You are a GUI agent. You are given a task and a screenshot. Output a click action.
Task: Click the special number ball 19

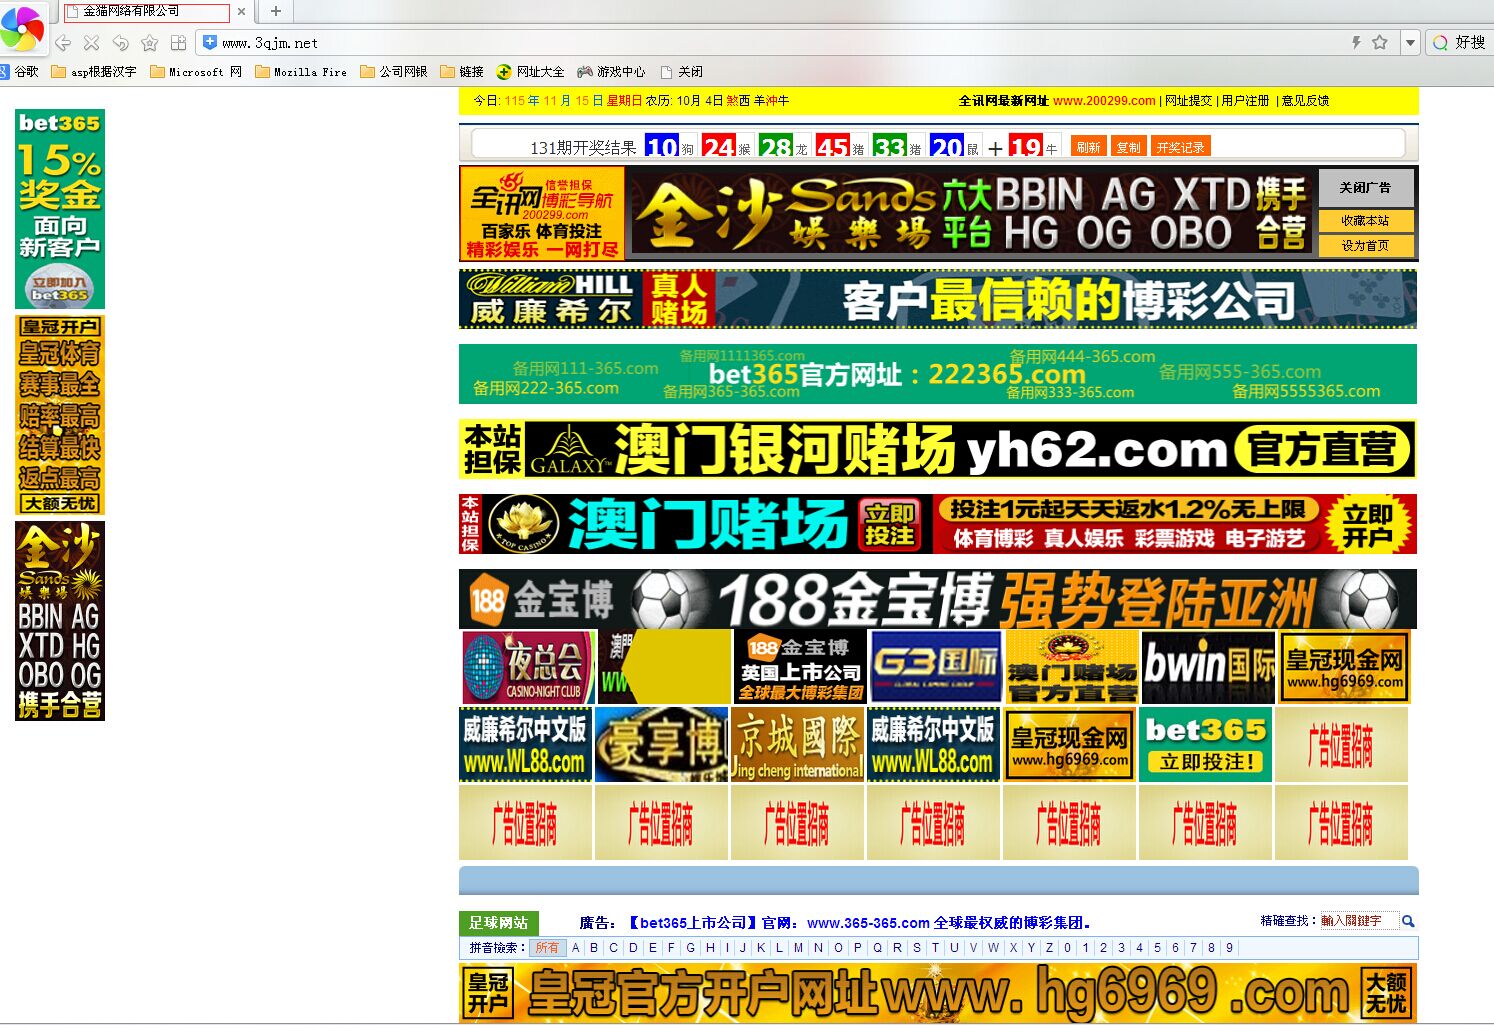pyautogui.click(x=1026, y=147)
